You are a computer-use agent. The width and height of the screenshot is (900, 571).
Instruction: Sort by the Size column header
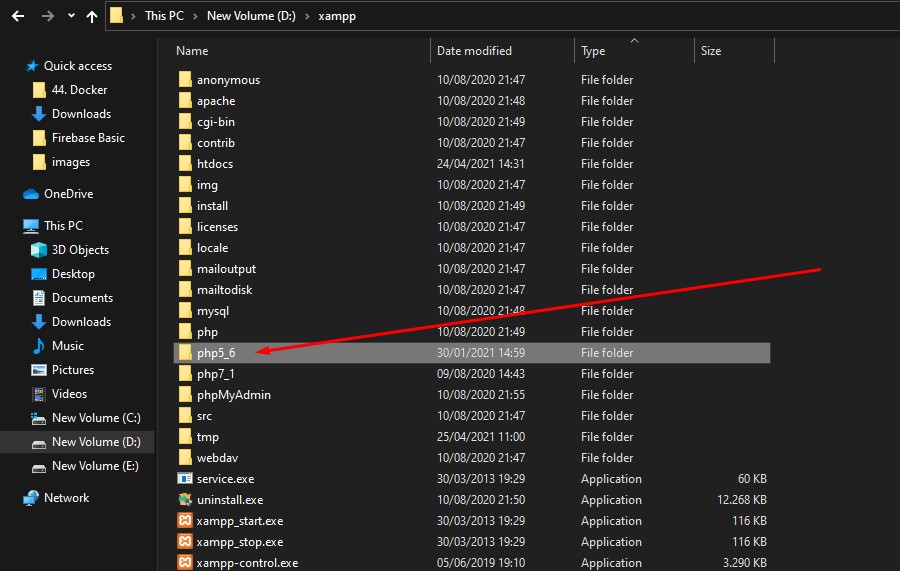[x=711, y=51]
